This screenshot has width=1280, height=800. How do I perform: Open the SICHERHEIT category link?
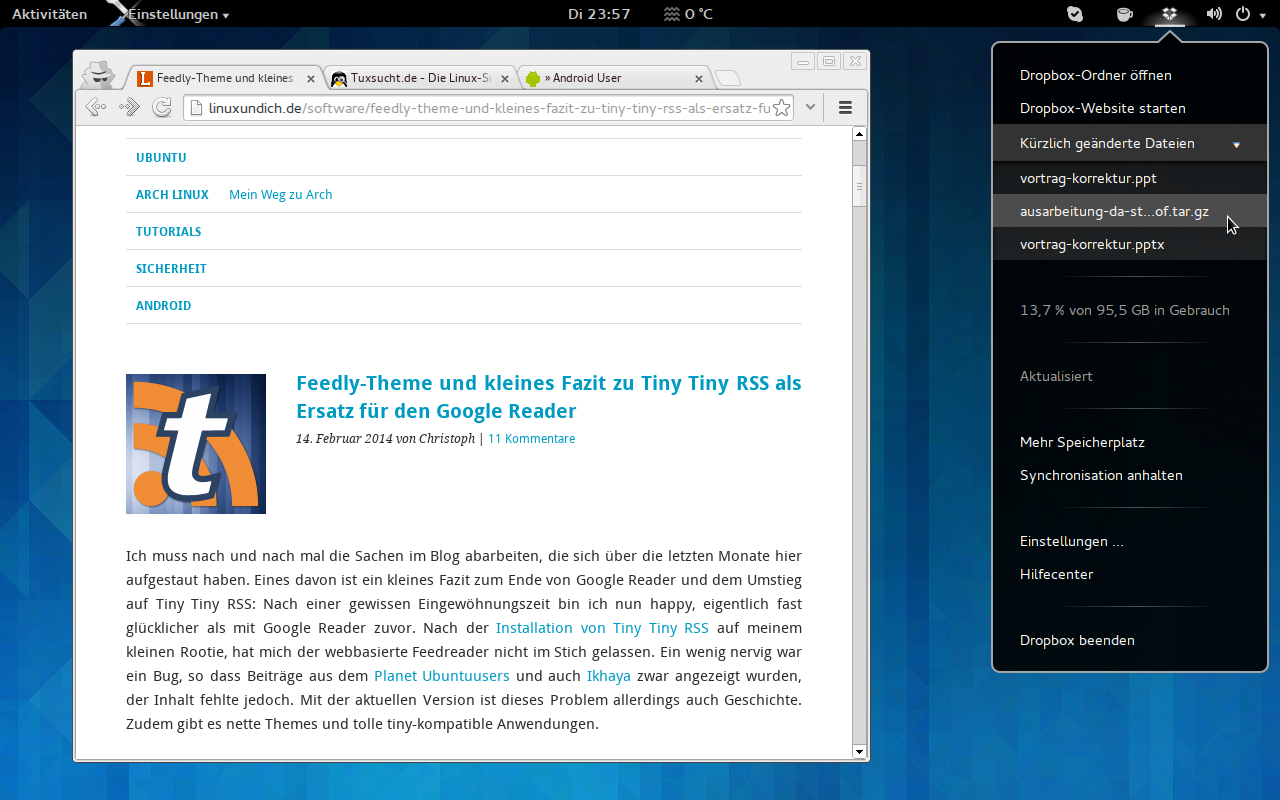click(171, 269)
